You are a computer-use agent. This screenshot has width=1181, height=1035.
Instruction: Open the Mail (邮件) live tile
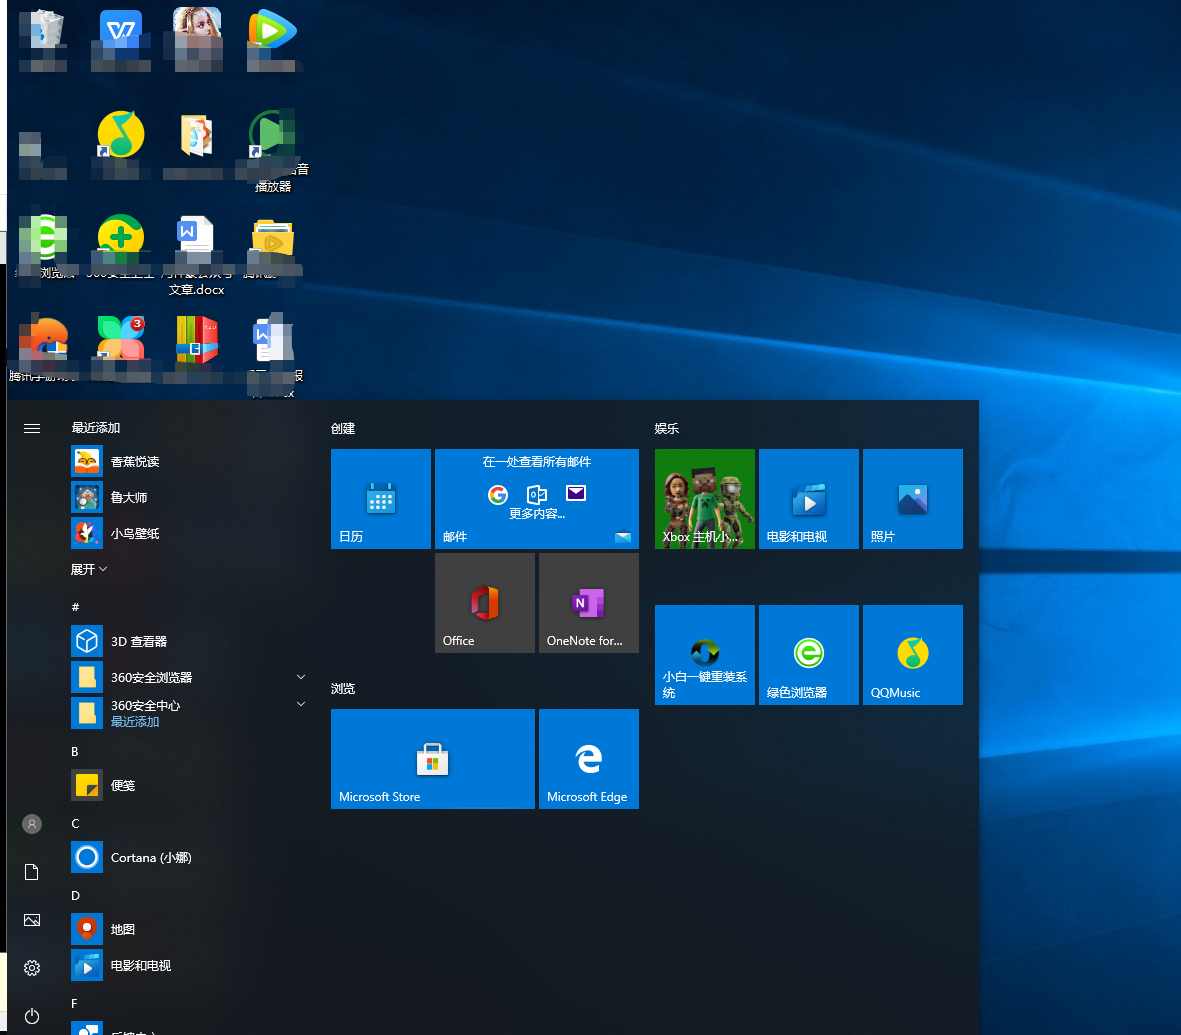click(x=536, y=498)
